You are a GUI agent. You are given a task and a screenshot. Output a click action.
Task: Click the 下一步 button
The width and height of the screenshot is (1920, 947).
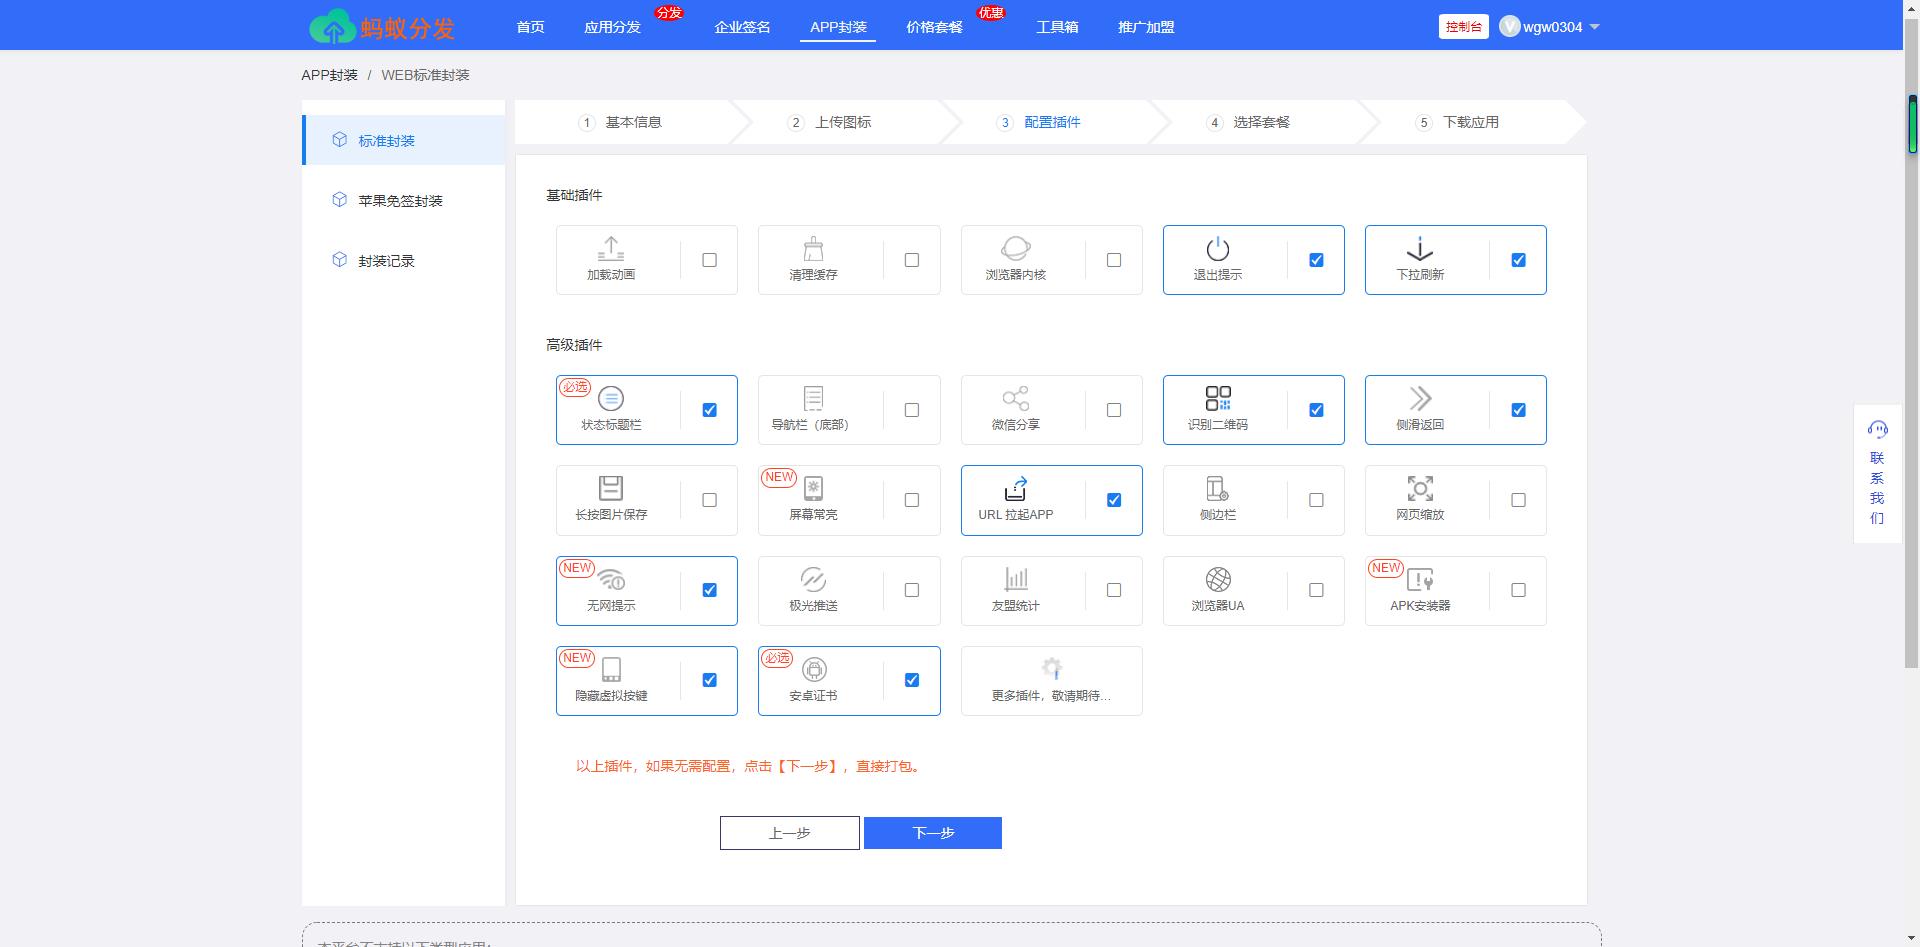pos(933,833)
